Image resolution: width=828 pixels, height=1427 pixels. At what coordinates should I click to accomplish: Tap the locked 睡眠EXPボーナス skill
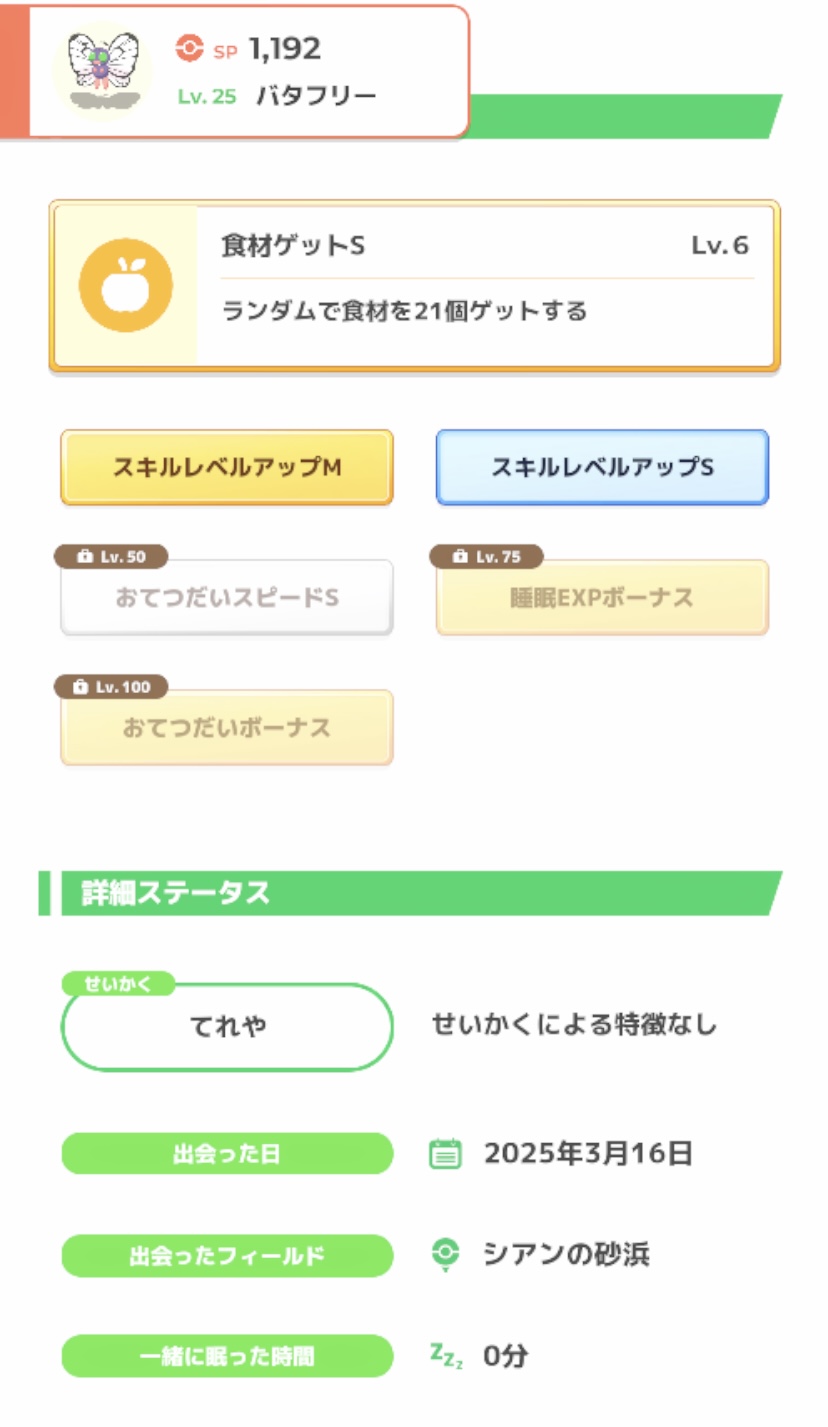coord(602,599)
